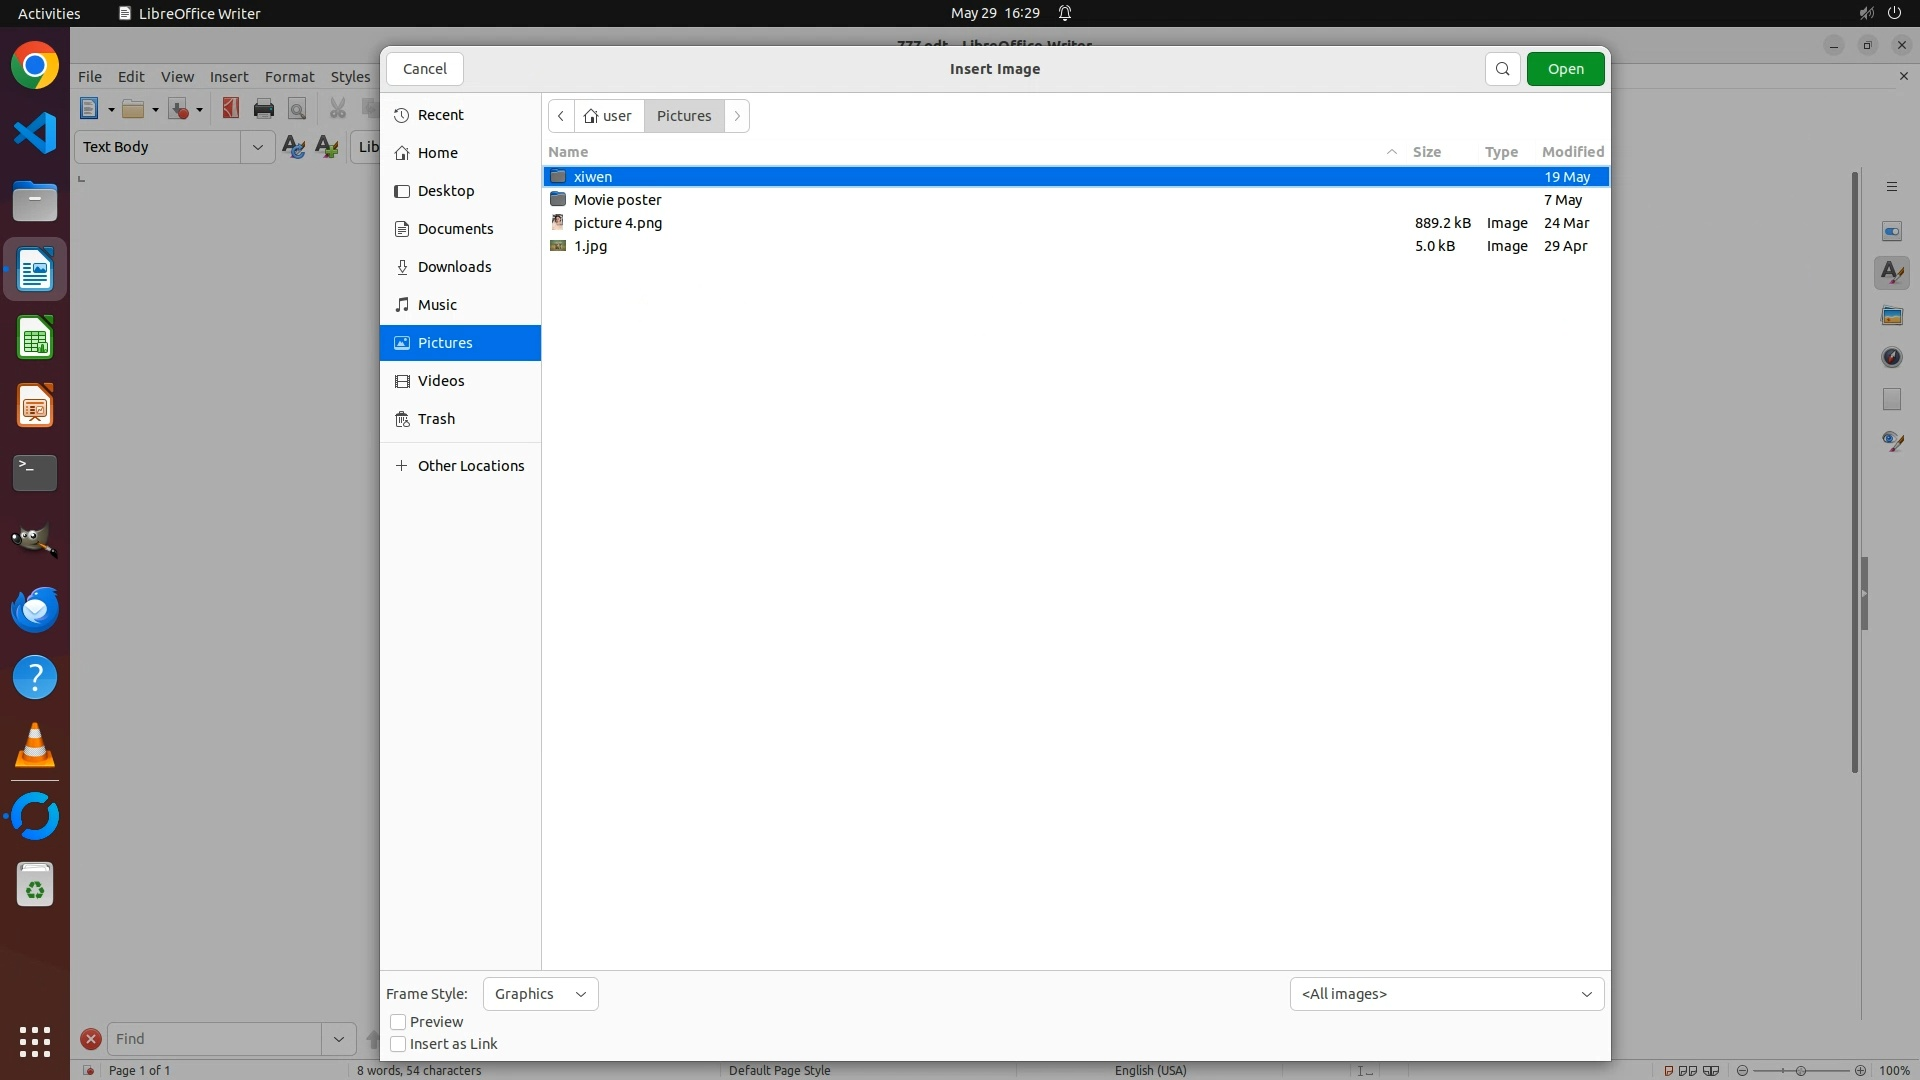Select Downloads in the places sidebar
Viewport: 1920px width, 1080px height.
coord(454,267)
